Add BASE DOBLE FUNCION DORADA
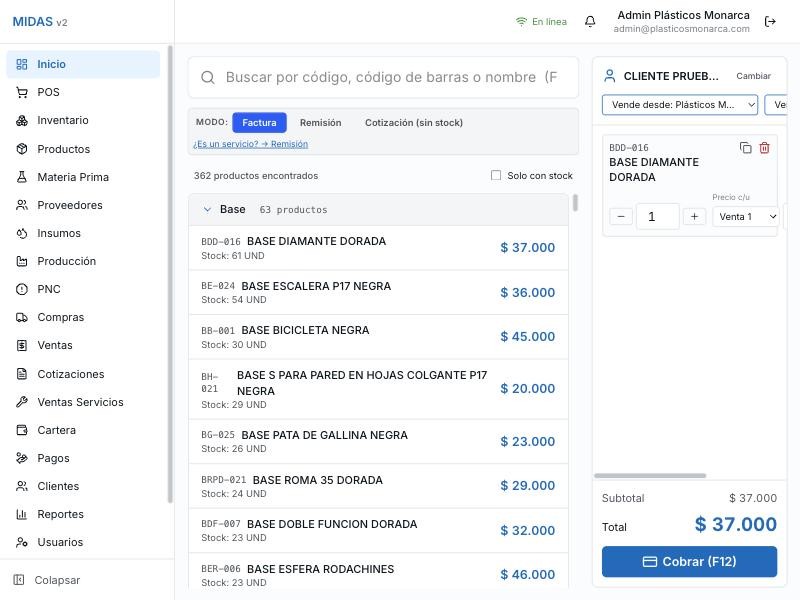The width and height of the screenshot is (800, 600). point(378,530)
